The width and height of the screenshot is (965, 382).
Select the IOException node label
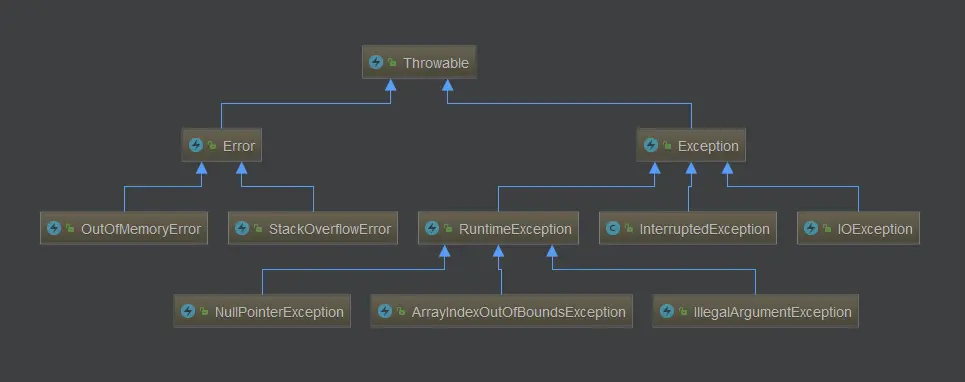click(875, 229)
